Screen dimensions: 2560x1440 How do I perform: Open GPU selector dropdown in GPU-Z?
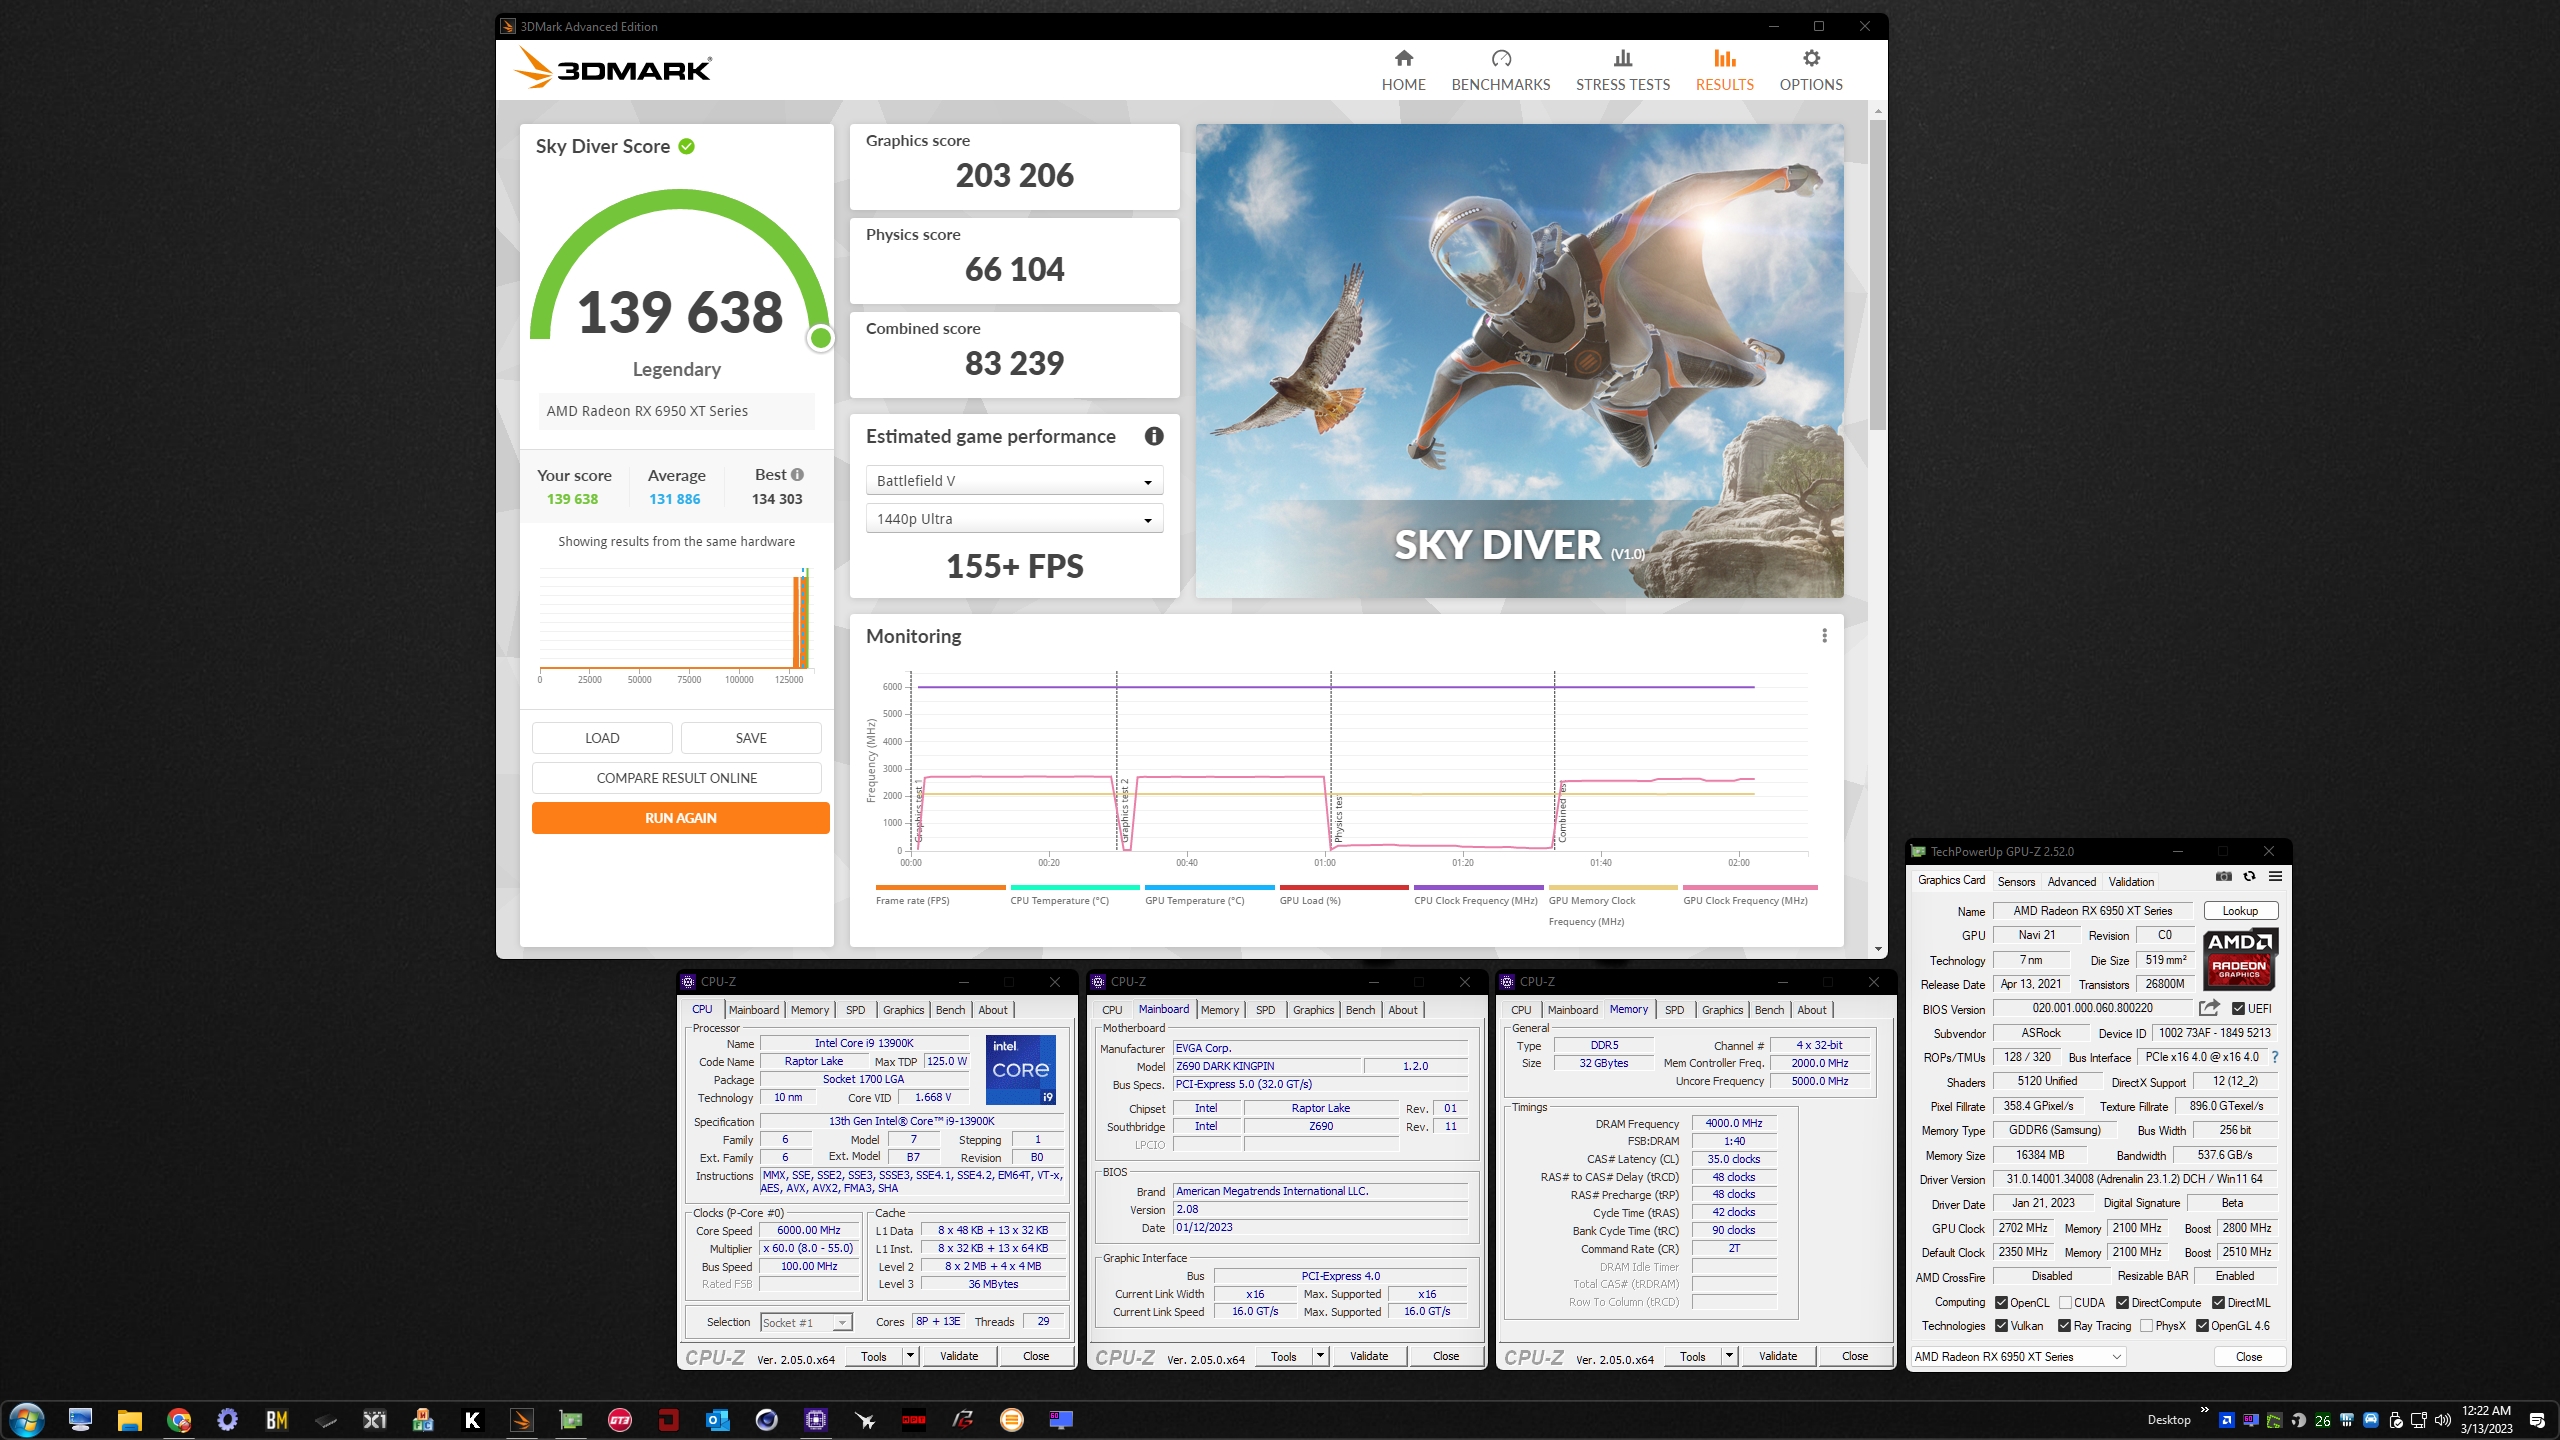click(2018, 1357)
